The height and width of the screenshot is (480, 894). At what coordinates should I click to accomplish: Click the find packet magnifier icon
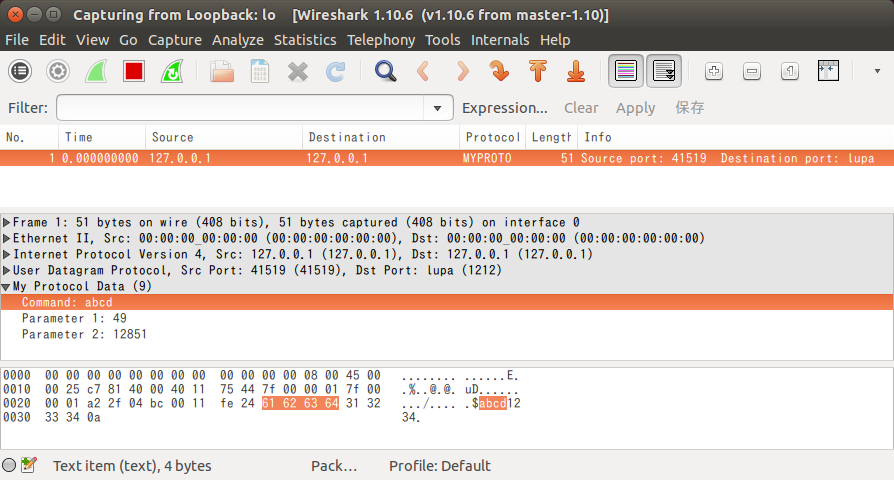click(385, 71)
